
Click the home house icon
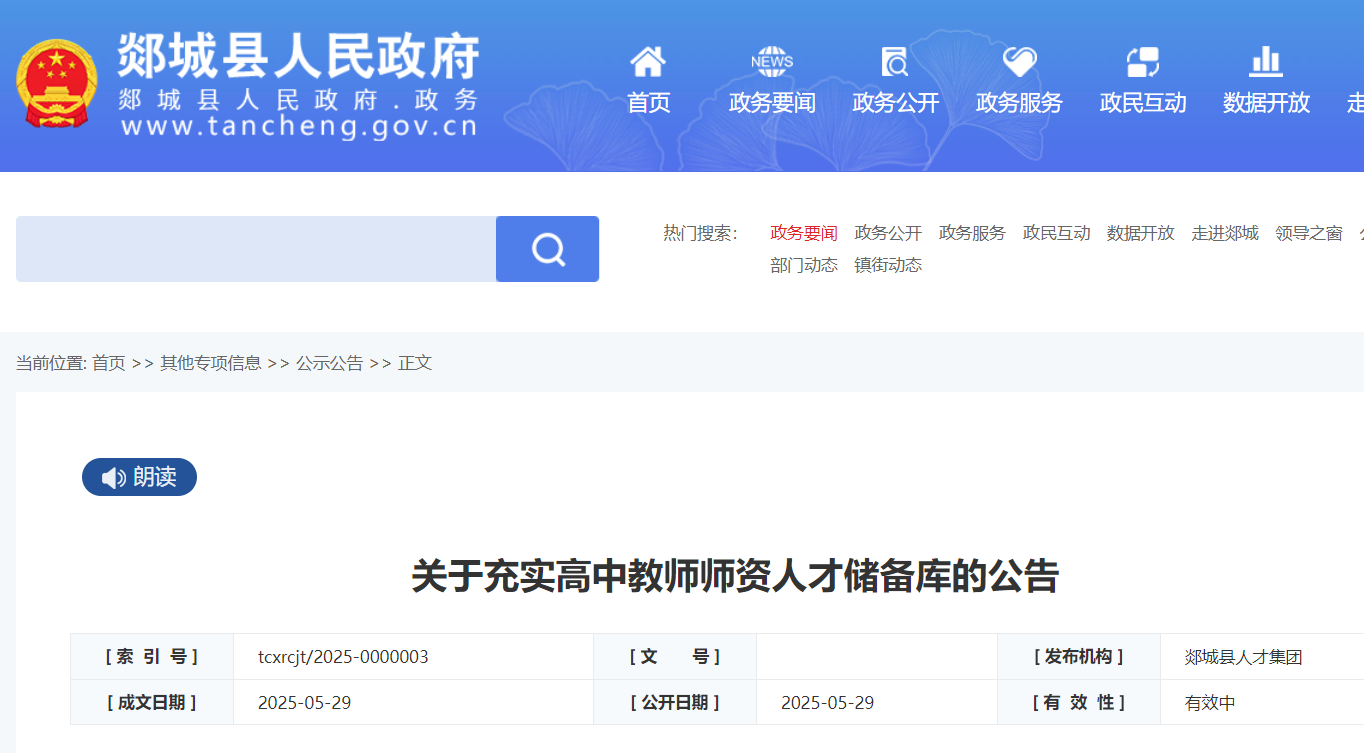tap(648, 62)
